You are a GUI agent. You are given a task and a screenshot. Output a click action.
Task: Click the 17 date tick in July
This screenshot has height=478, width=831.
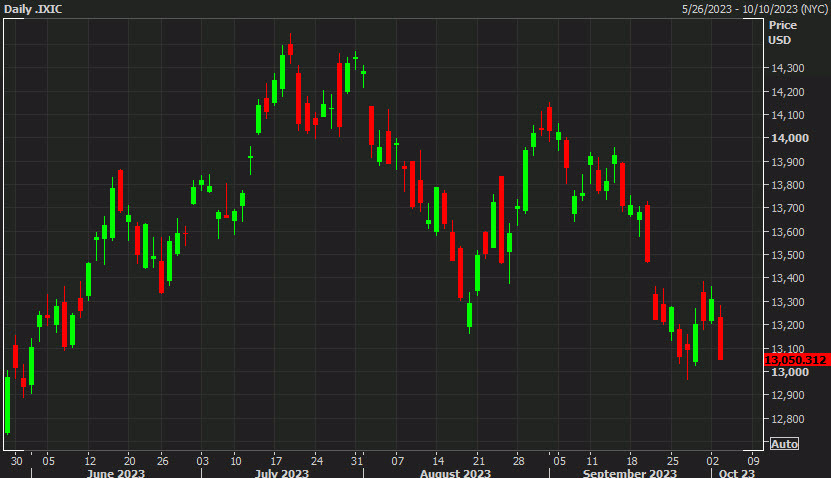(x=276, y=461)
